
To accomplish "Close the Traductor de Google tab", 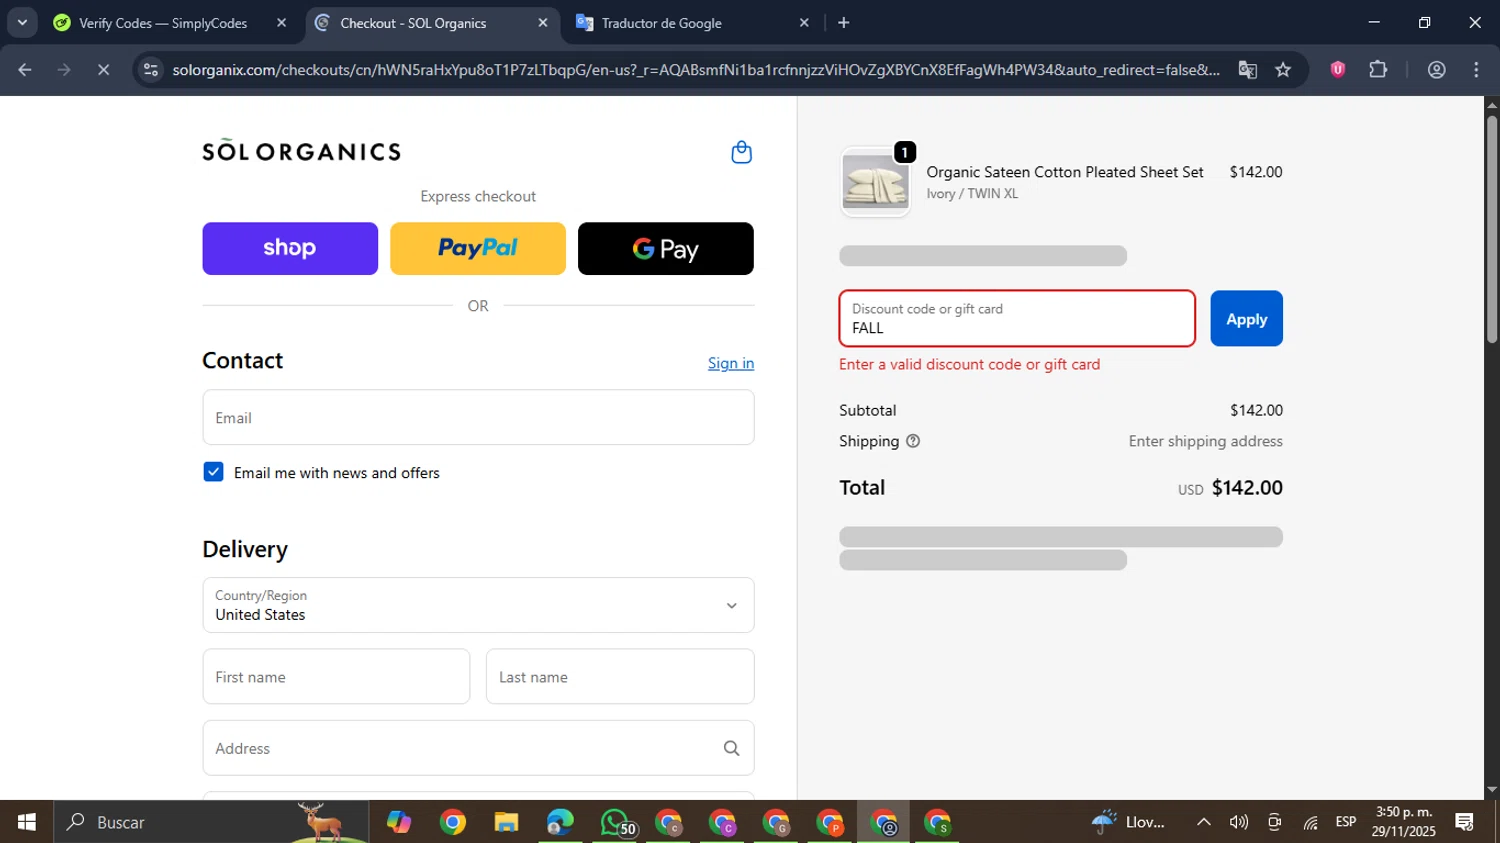I will point(804,23).
